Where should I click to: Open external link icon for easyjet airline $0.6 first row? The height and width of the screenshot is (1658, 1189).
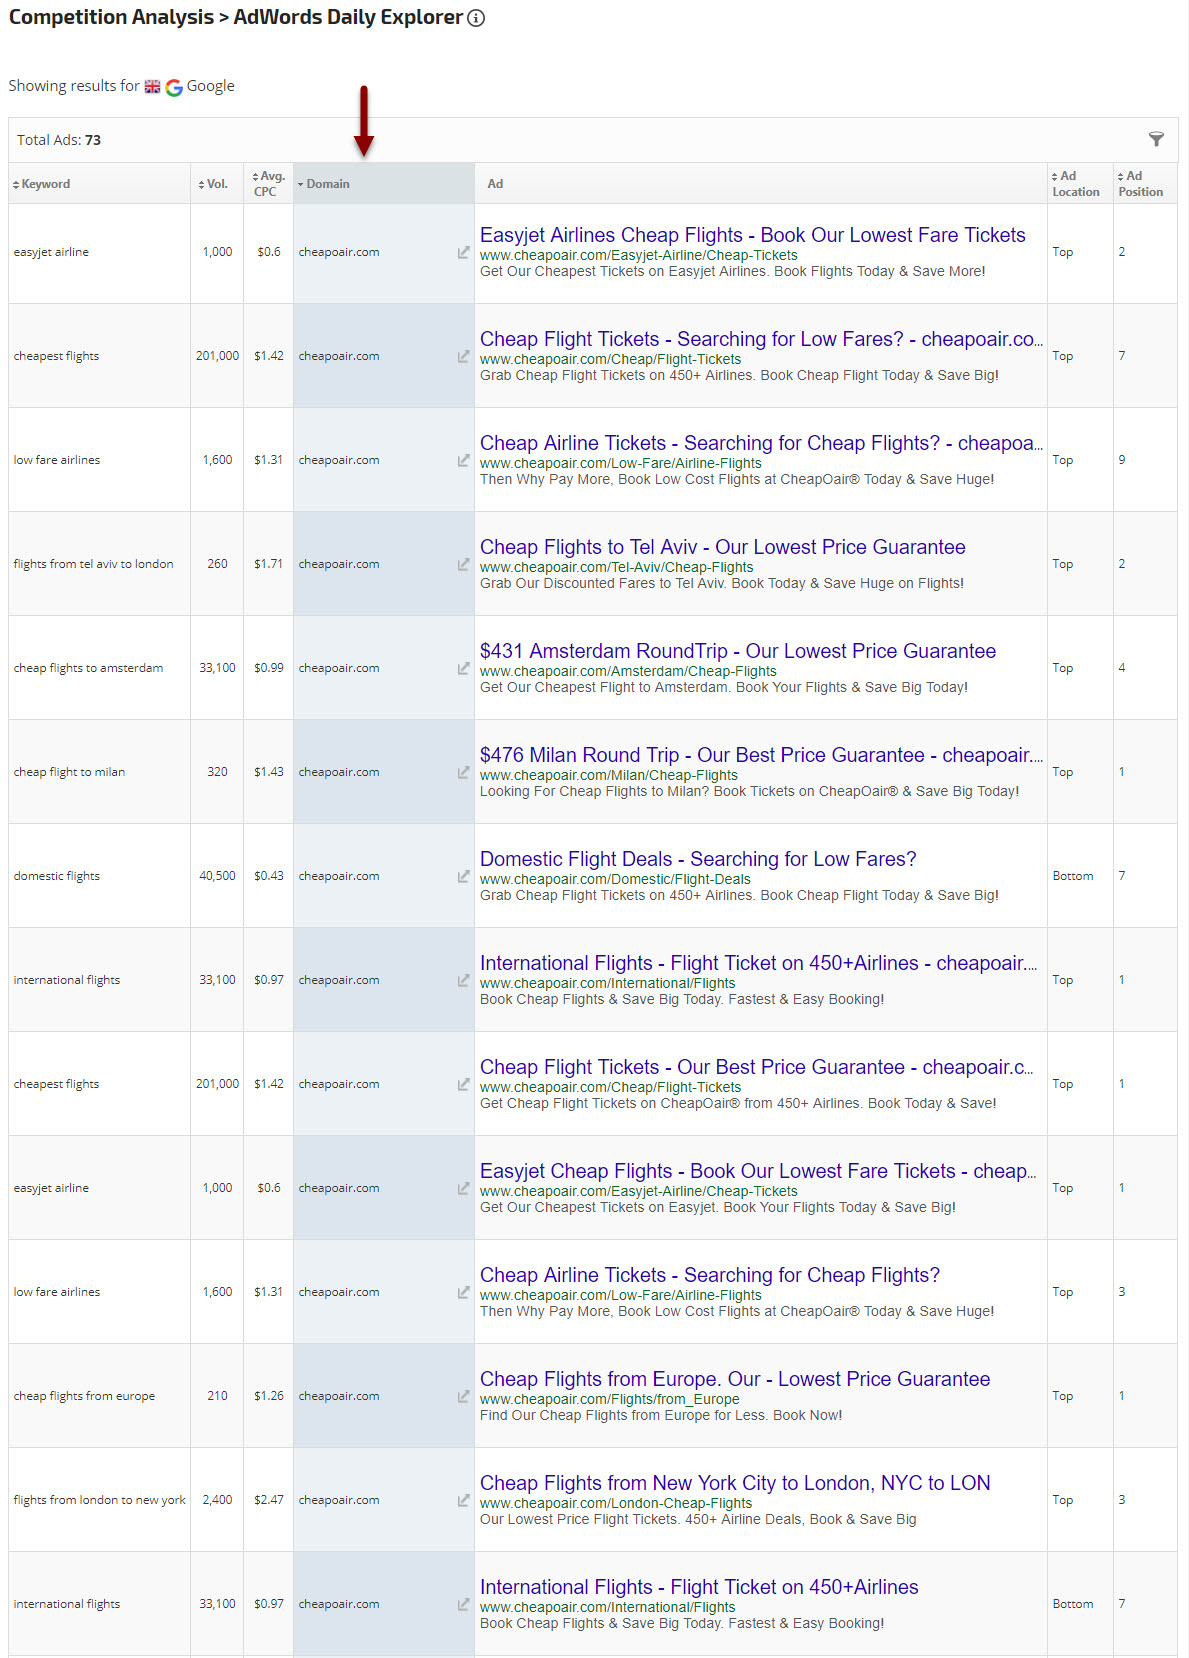tap(463, 252)
